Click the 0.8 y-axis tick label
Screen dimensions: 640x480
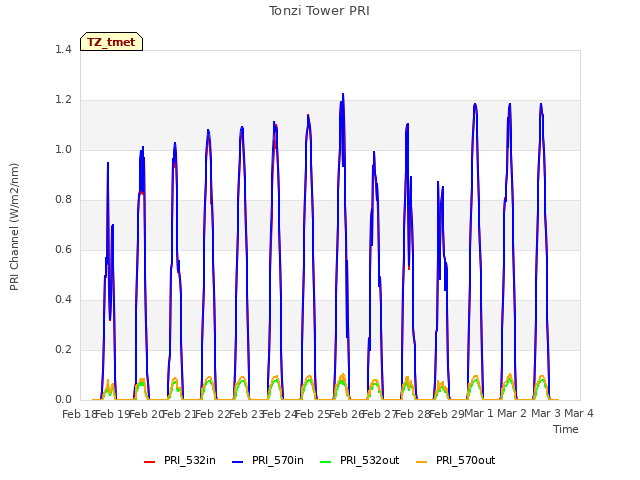(63, 200)
